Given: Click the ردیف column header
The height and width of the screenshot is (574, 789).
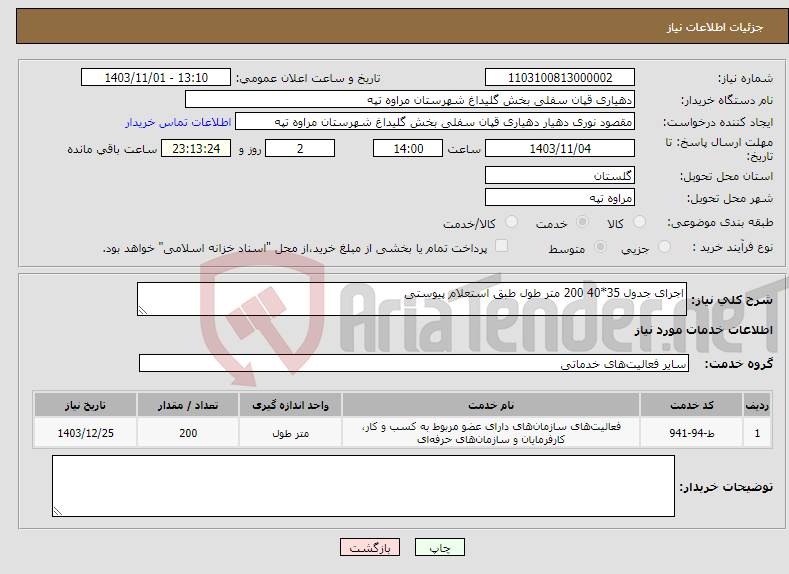Looking at the screenshot, I should (757, 405).
